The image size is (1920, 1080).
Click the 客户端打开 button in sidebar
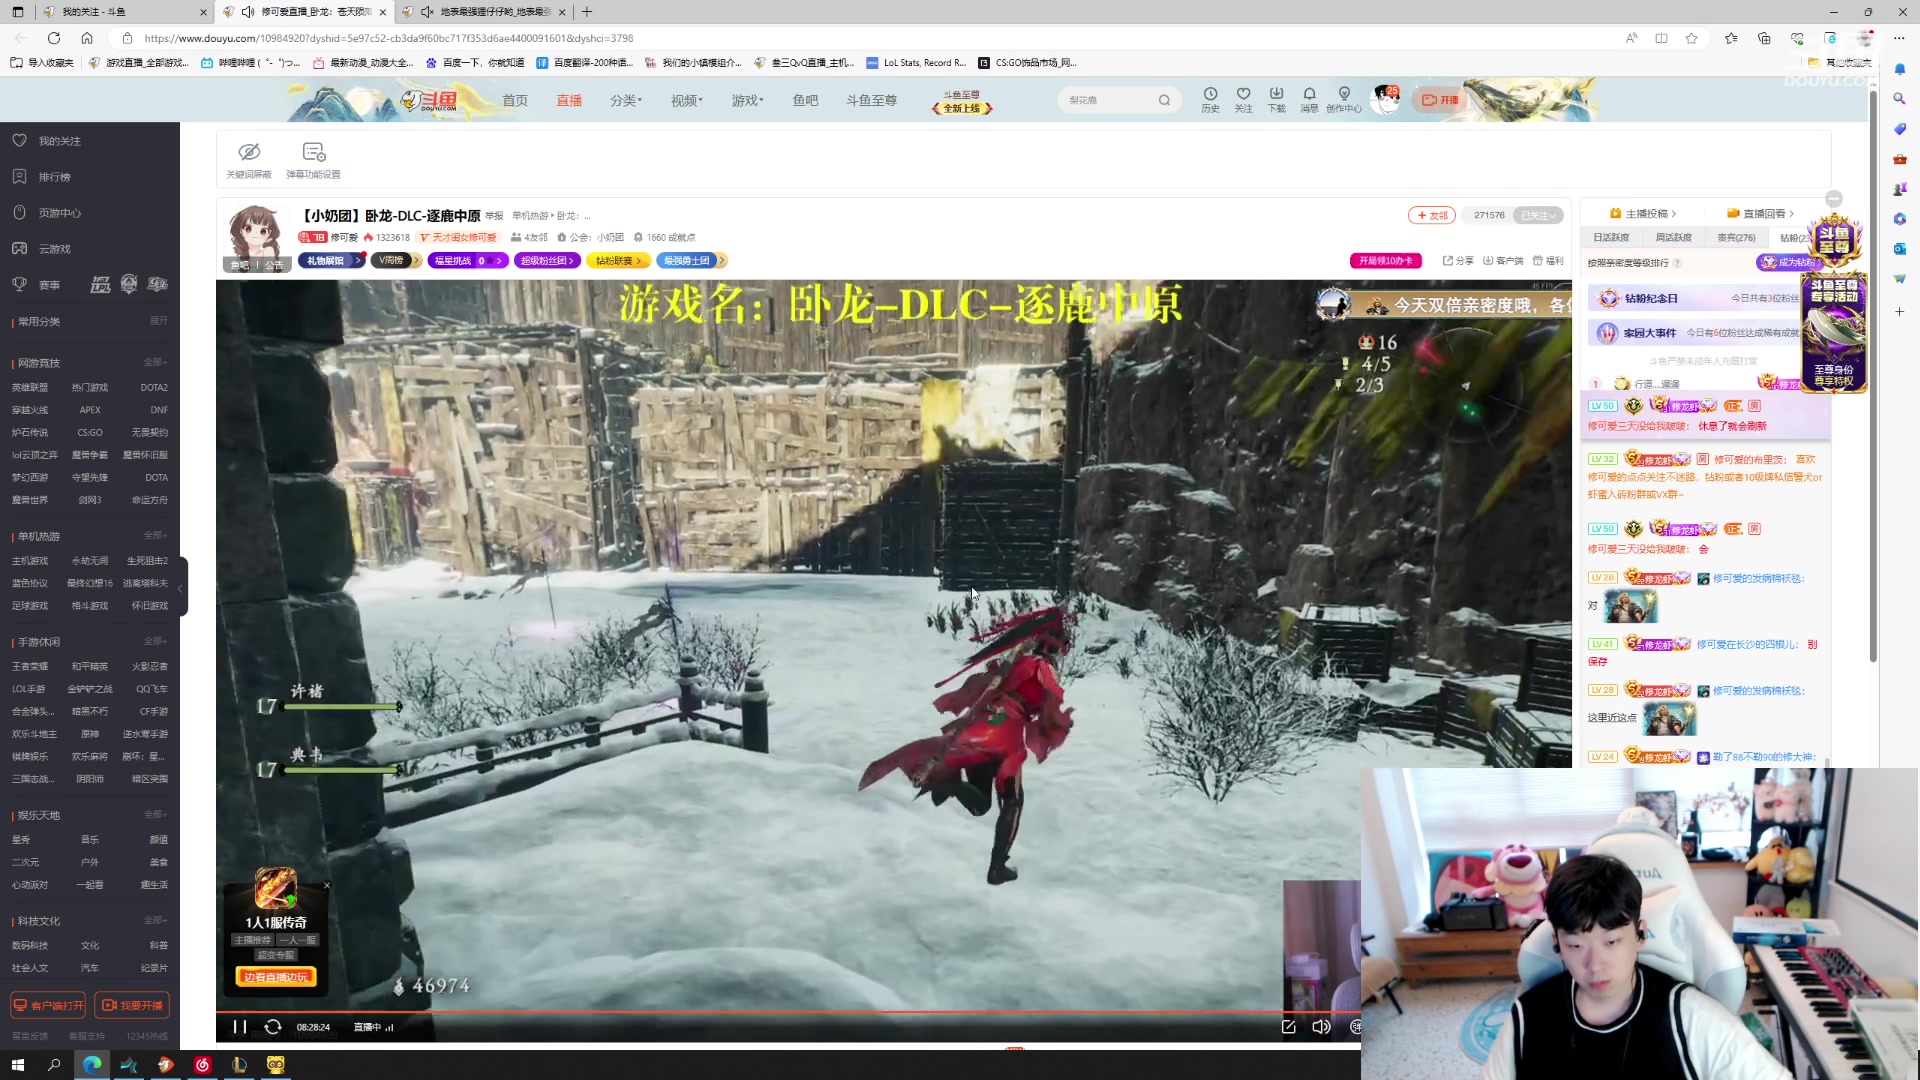point(49,1005)
